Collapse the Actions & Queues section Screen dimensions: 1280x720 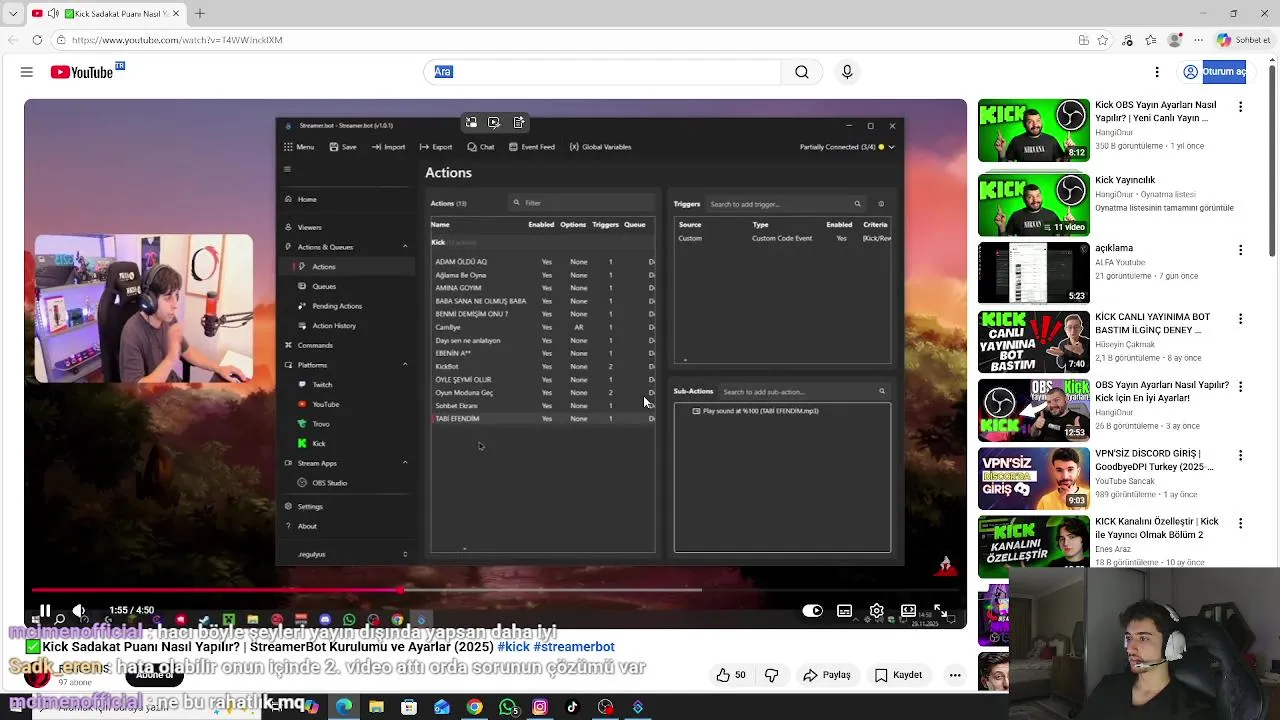[x=405, y=247]
